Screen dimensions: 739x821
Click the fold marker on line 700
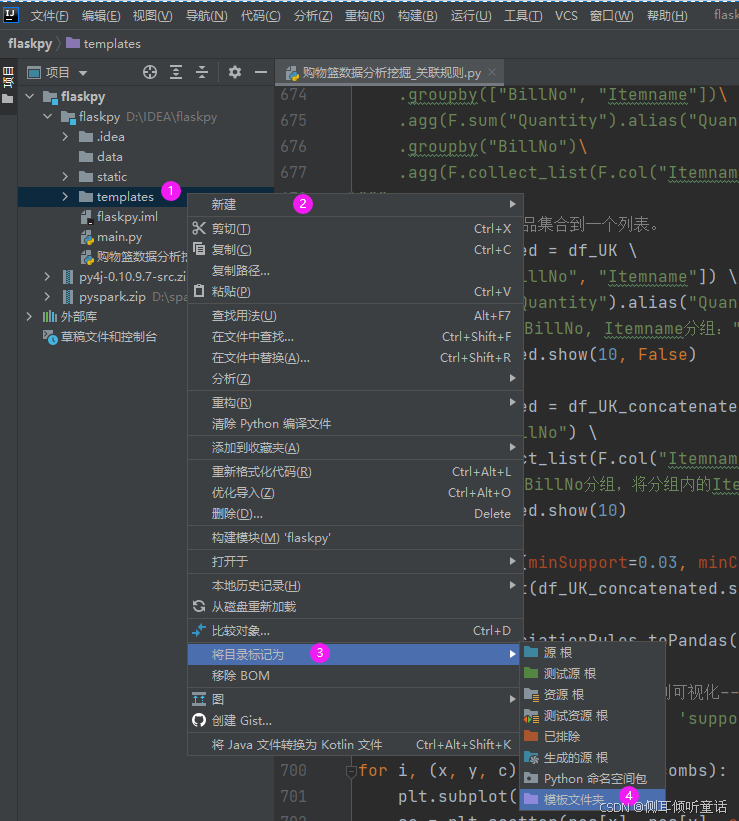351,770
